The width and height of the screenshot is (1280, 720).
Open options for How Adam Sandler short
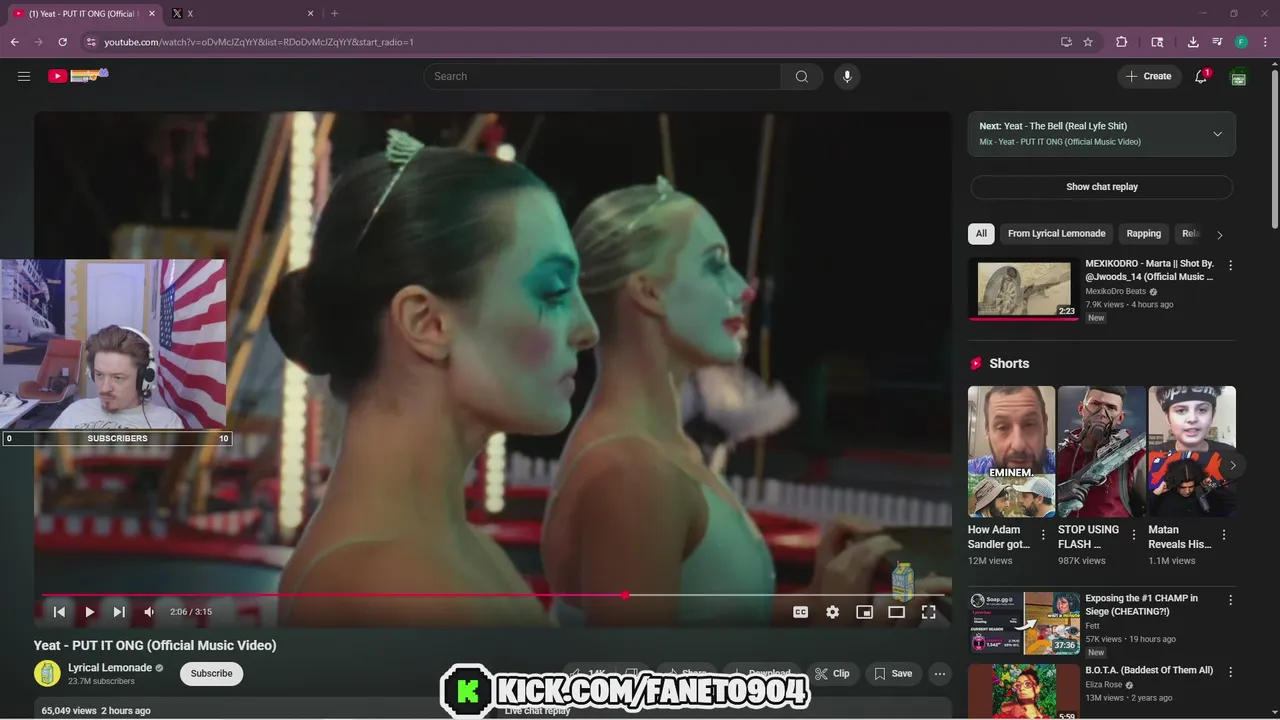1043,535
